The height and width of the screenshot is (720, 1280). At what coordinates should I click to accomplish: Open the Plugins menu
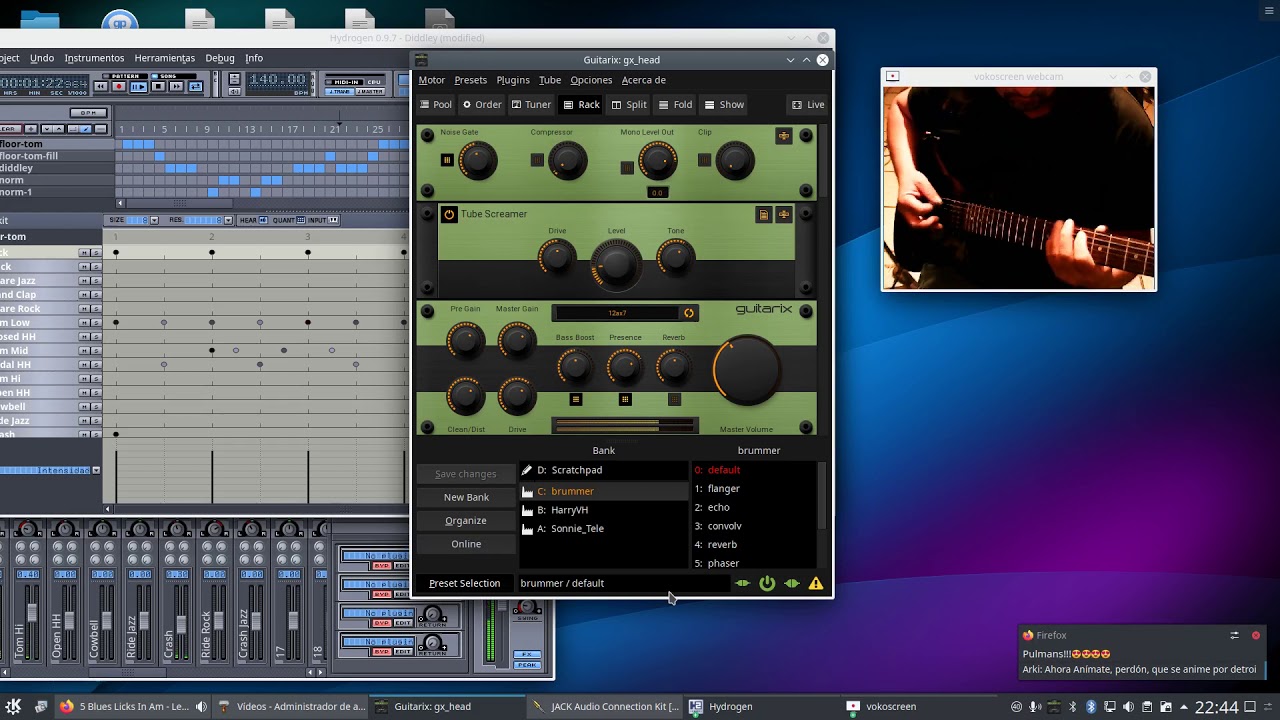(513, 80)
